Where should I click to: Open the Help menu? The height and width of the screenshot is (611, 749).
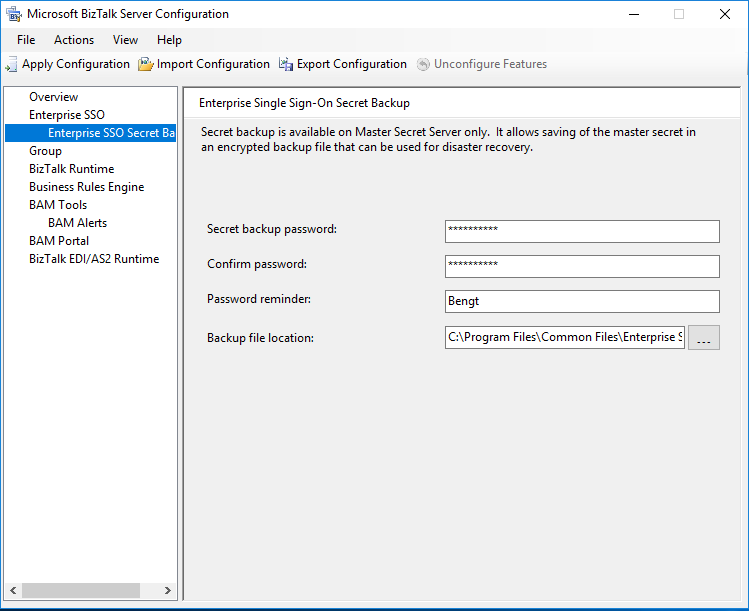pyautogui.click(x=169, y=40)
